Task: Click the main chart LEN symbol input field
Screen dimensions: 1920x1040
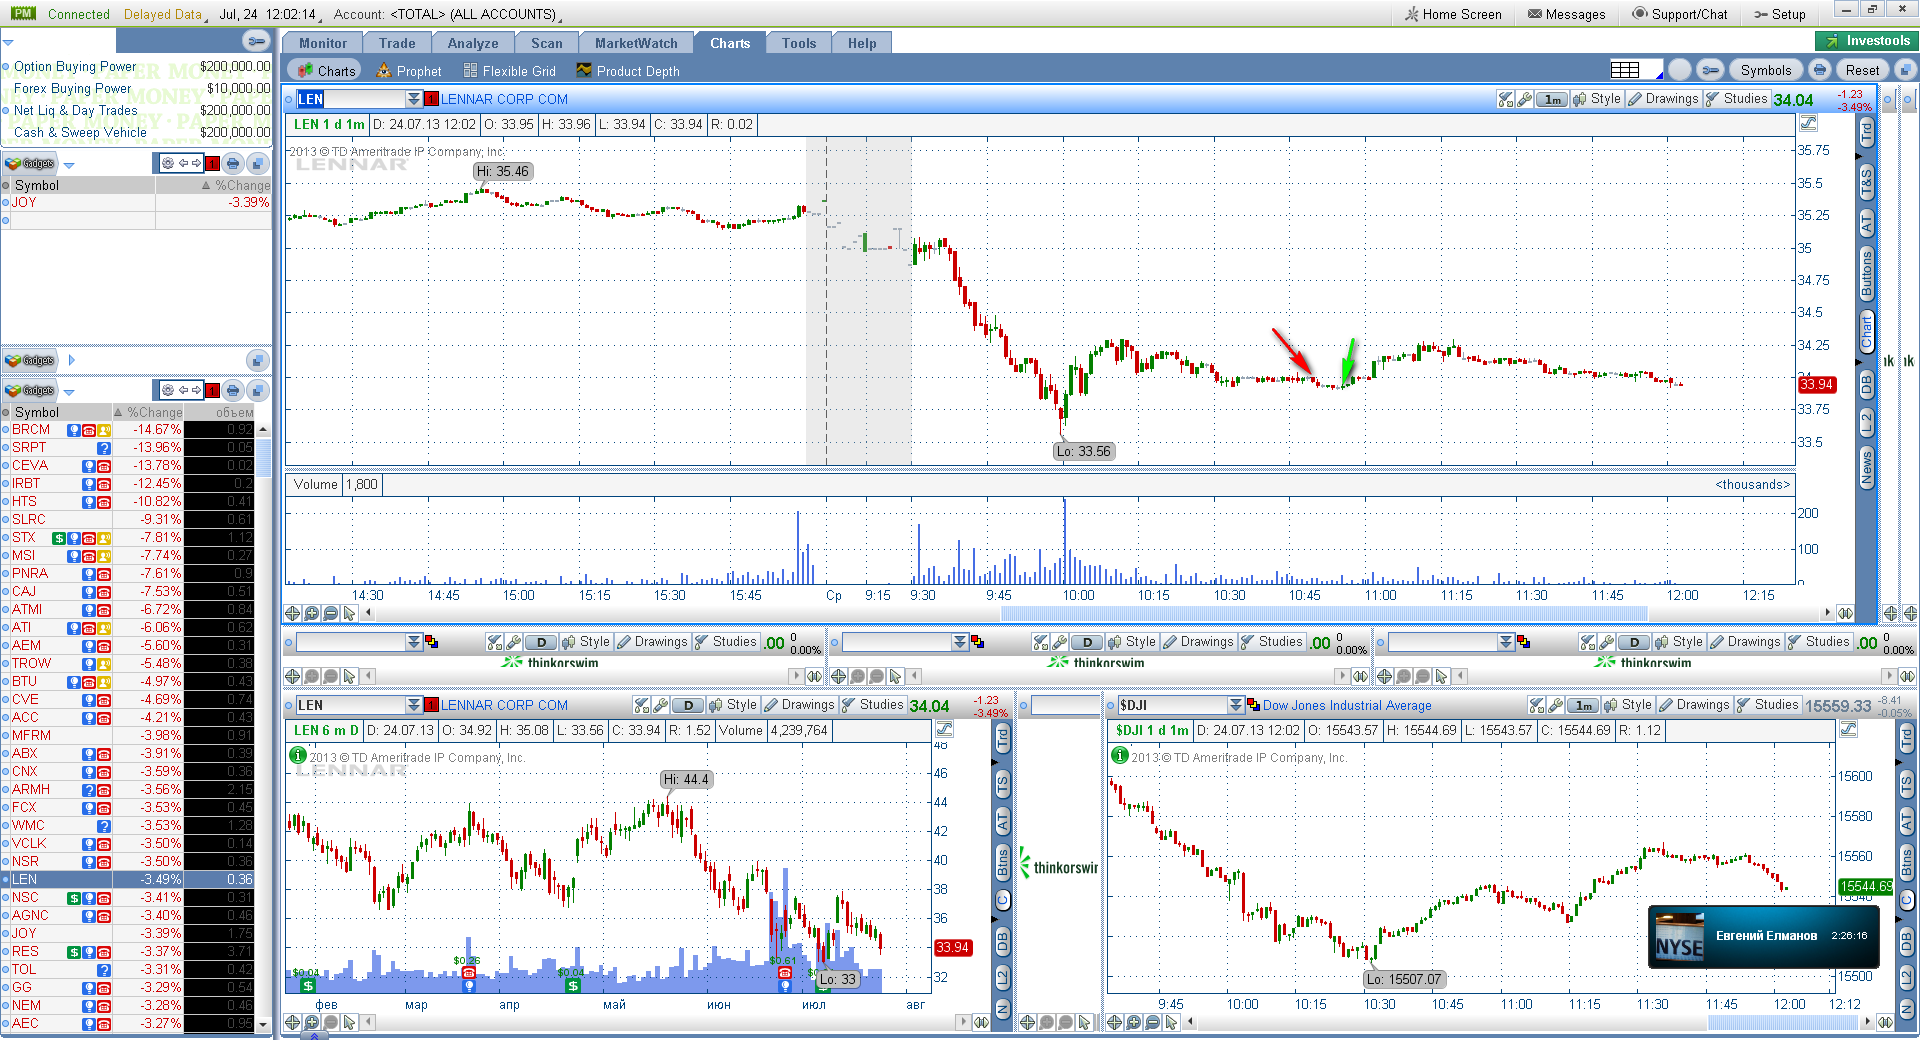Action: point(351,99)
